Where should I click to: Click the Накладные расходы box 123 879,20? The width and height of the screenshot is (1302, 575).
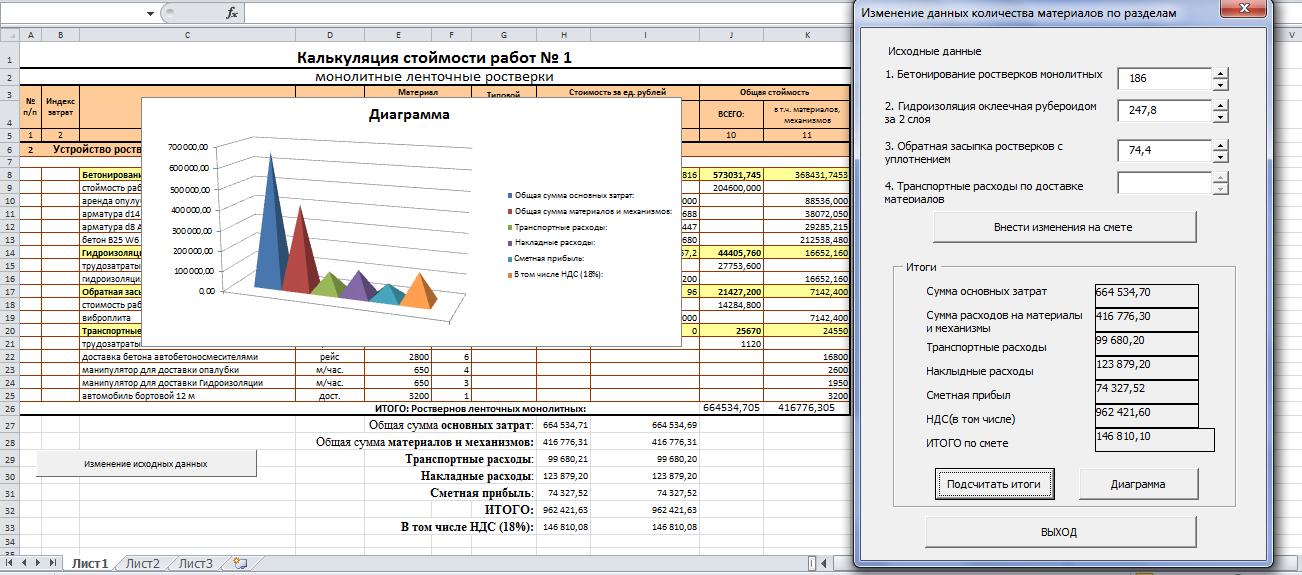1147,367
